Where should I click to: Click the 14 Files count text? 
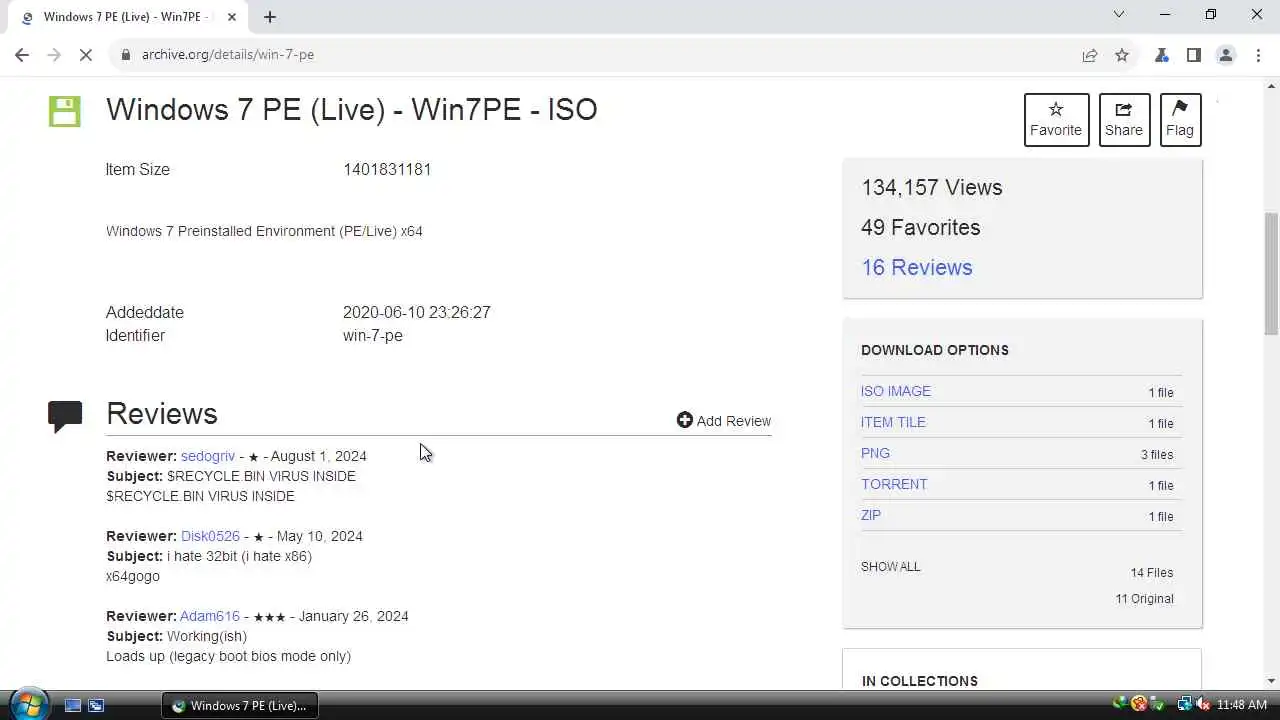[1152, 573]
